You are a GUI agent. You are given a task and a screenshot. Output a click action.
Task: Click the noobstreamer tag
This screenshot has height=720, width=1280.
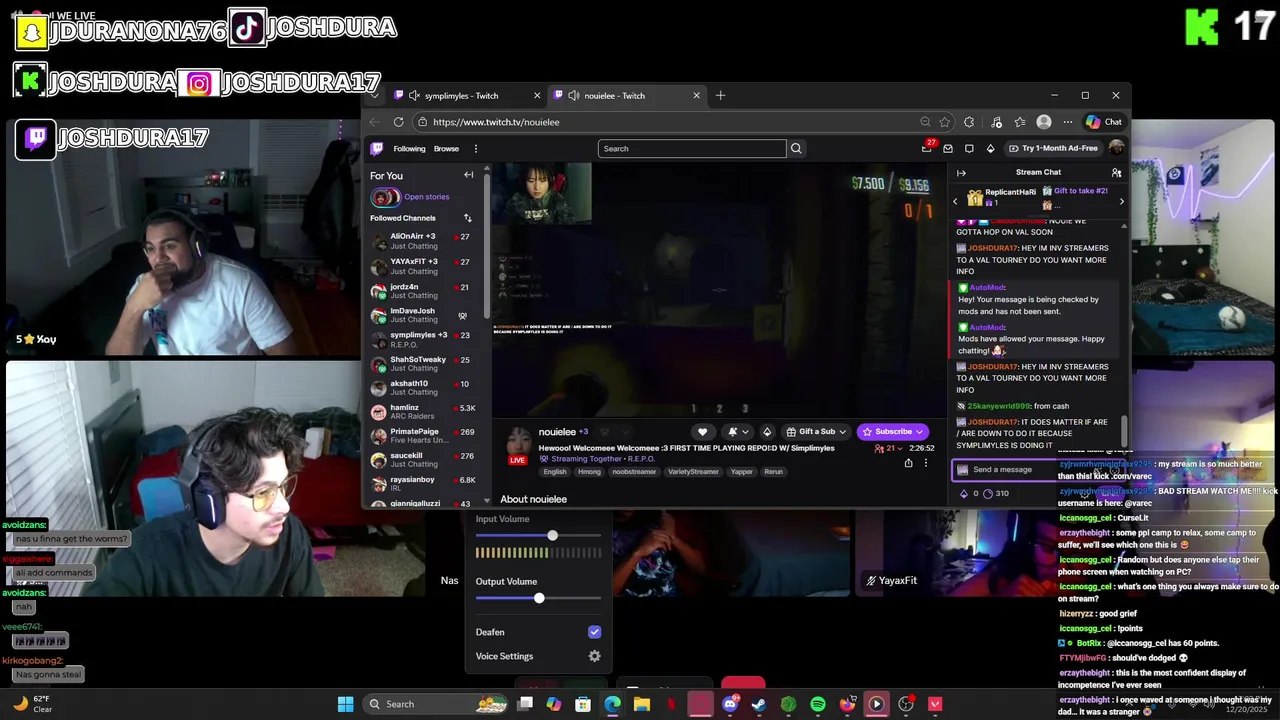(634, 472)
